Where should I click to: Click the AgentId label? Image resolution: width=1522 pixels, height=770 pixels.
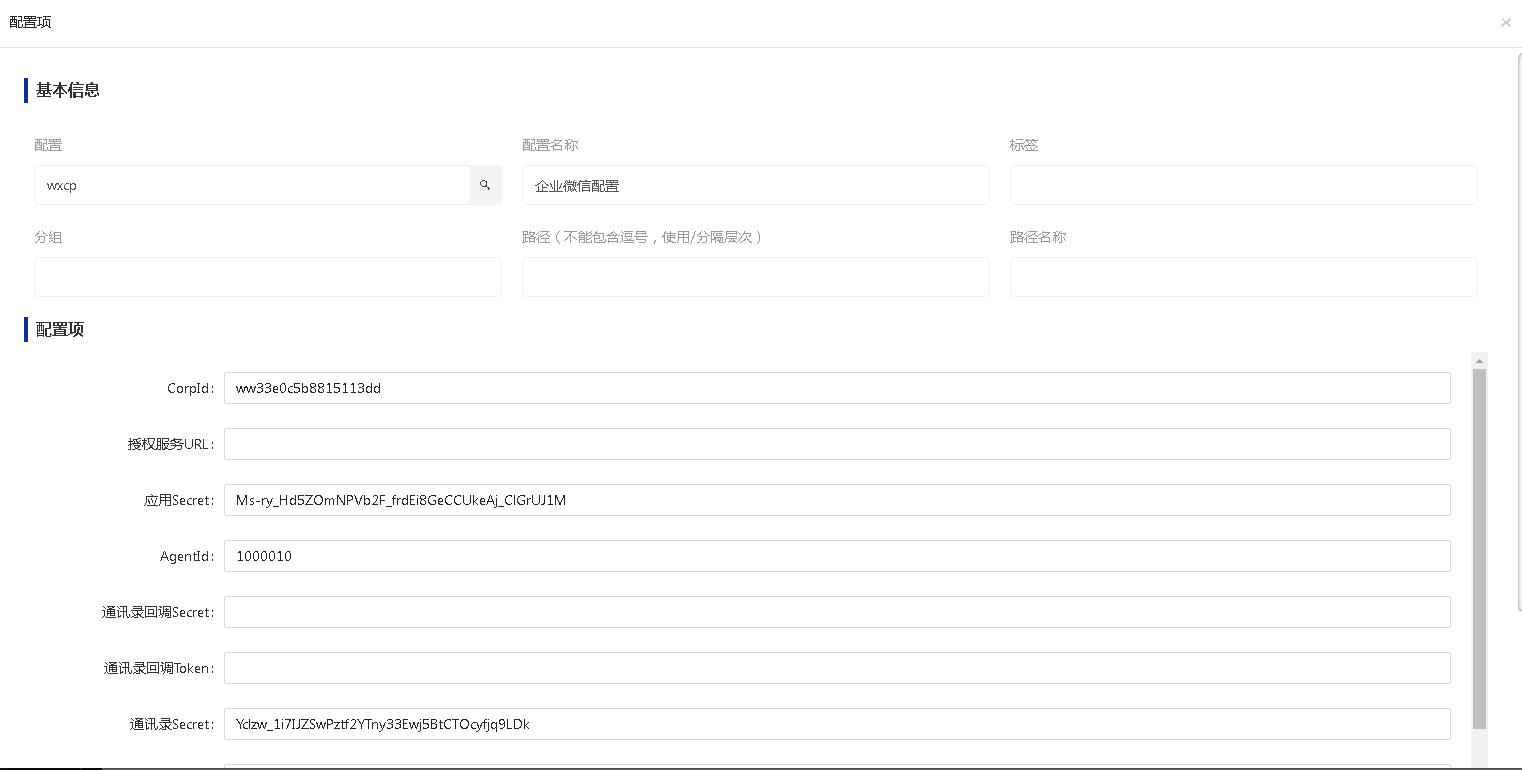coord(187,556)
